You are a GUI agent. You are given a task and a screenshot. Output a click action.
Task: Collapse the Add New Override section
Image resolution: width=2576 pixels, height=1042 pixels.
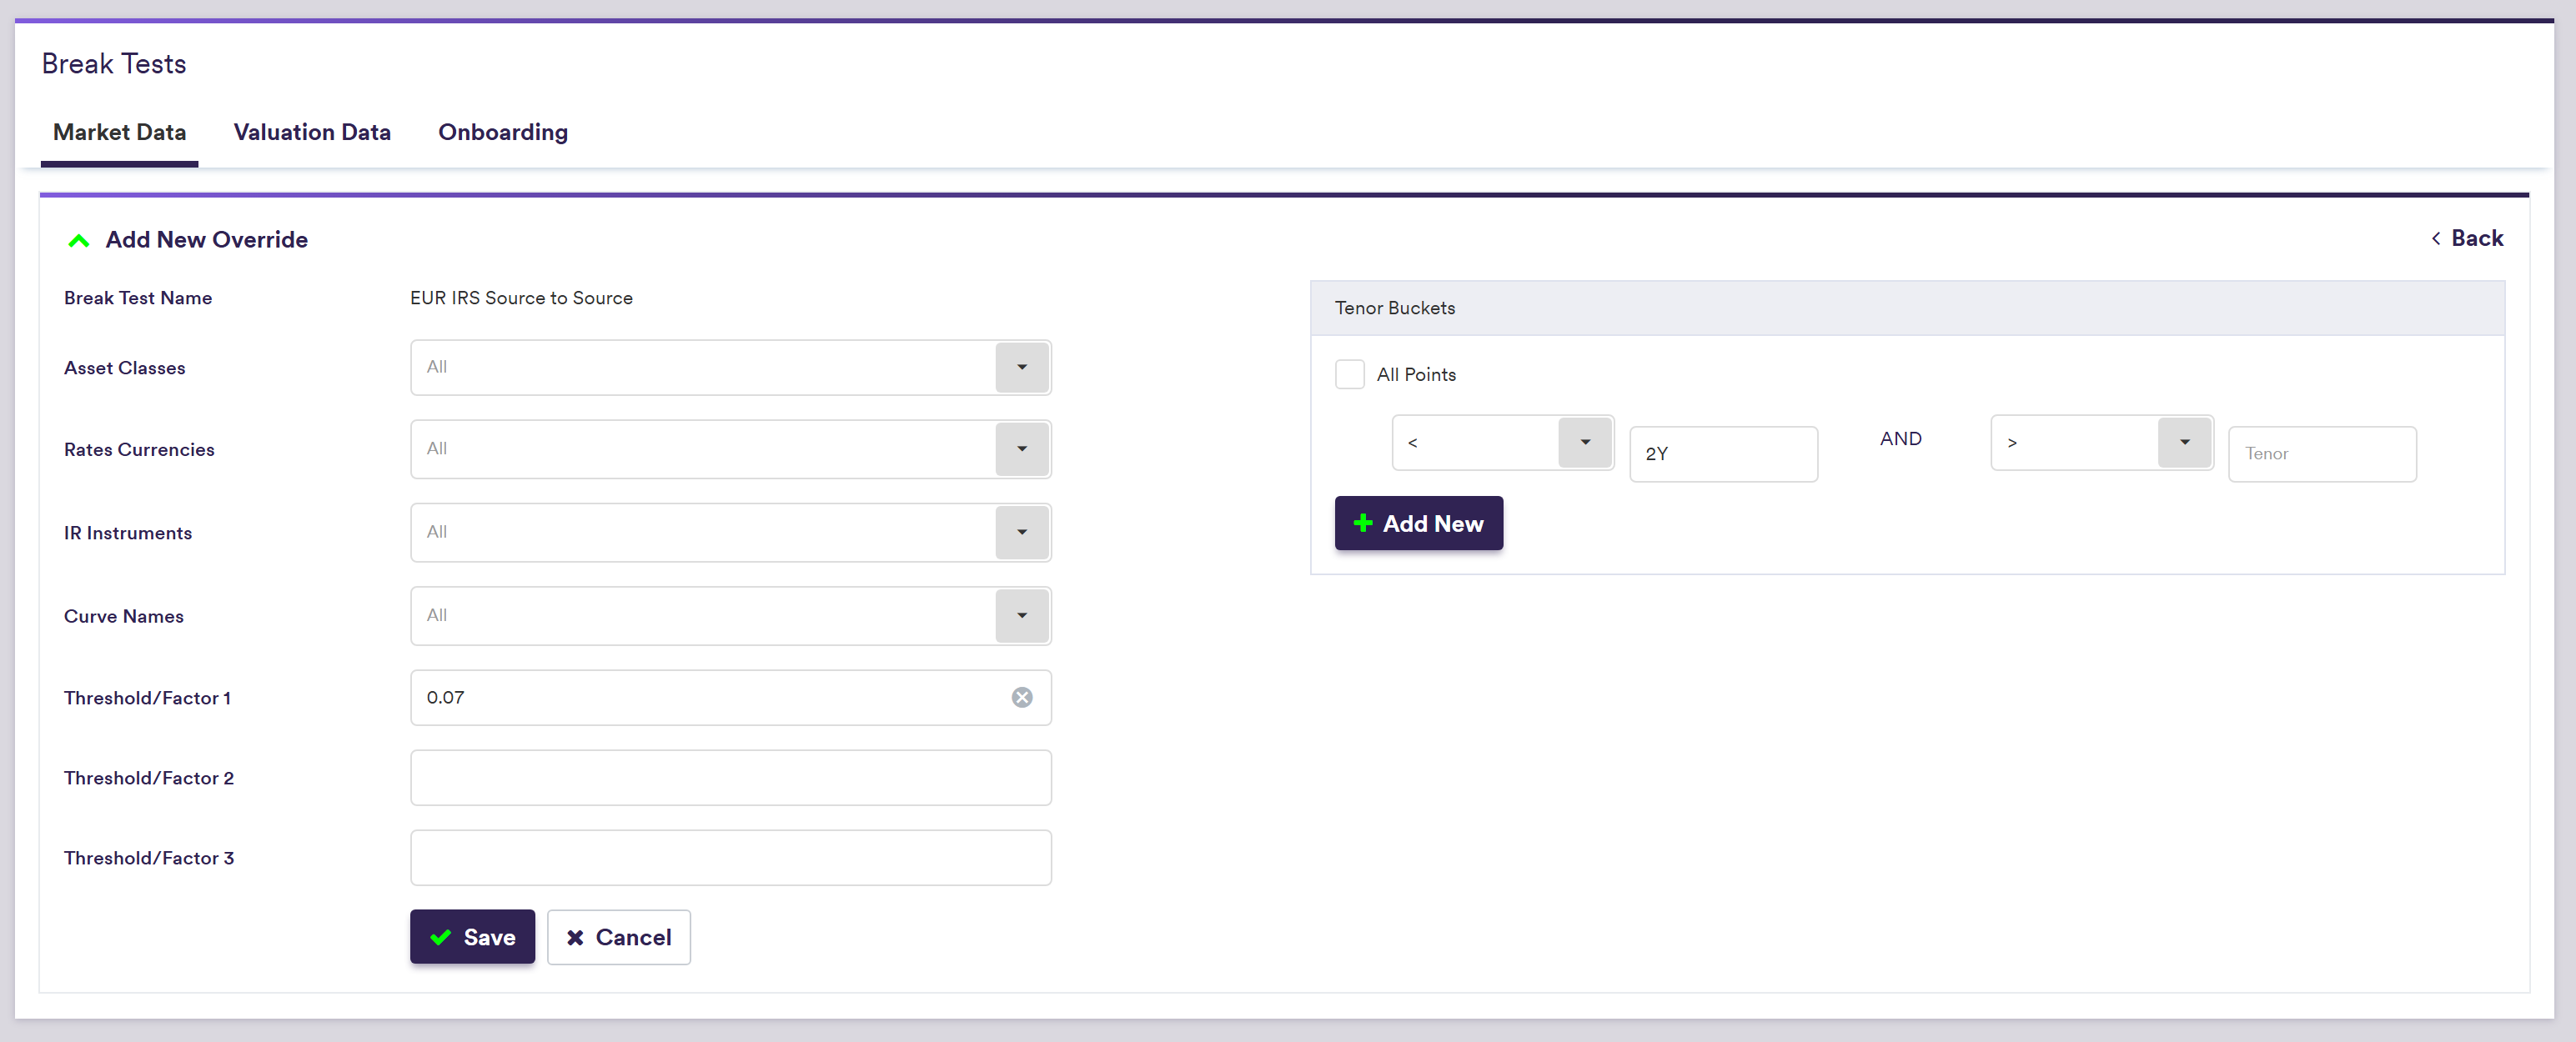pos(78,240)
